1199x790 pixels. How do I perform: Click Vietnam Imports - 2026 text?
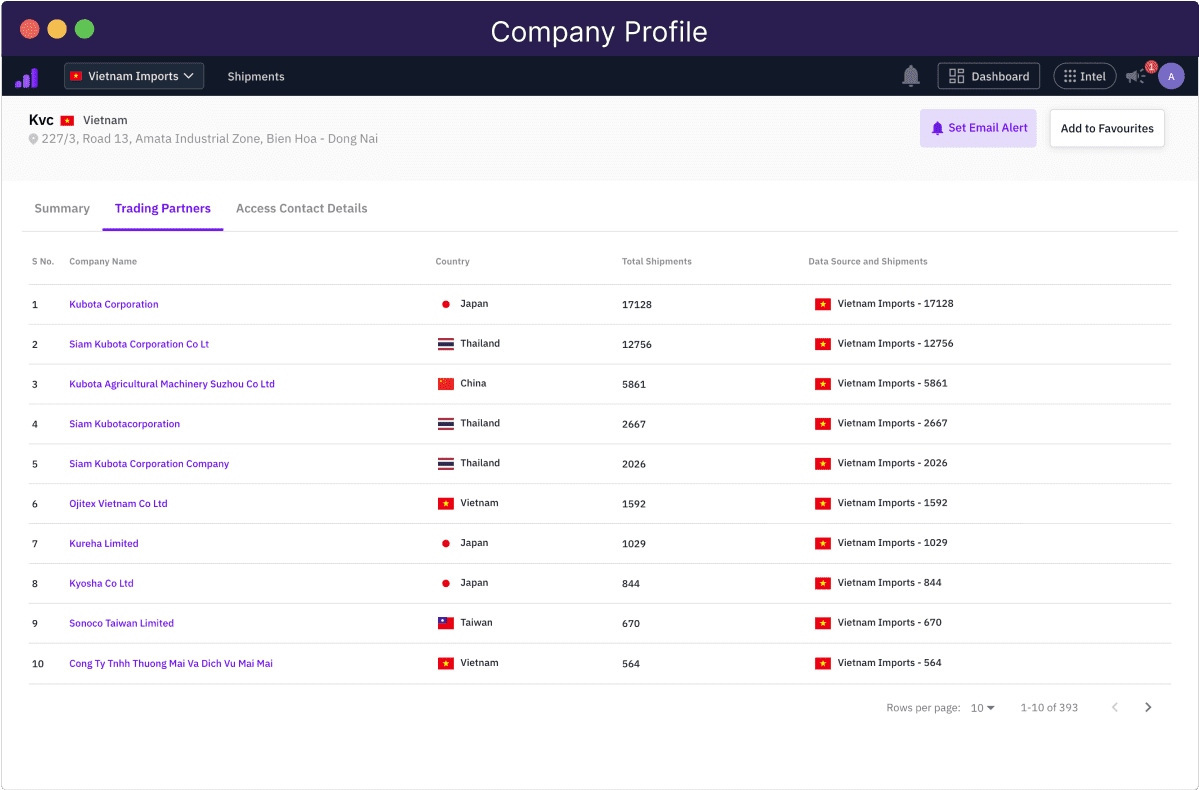point(892,463)
